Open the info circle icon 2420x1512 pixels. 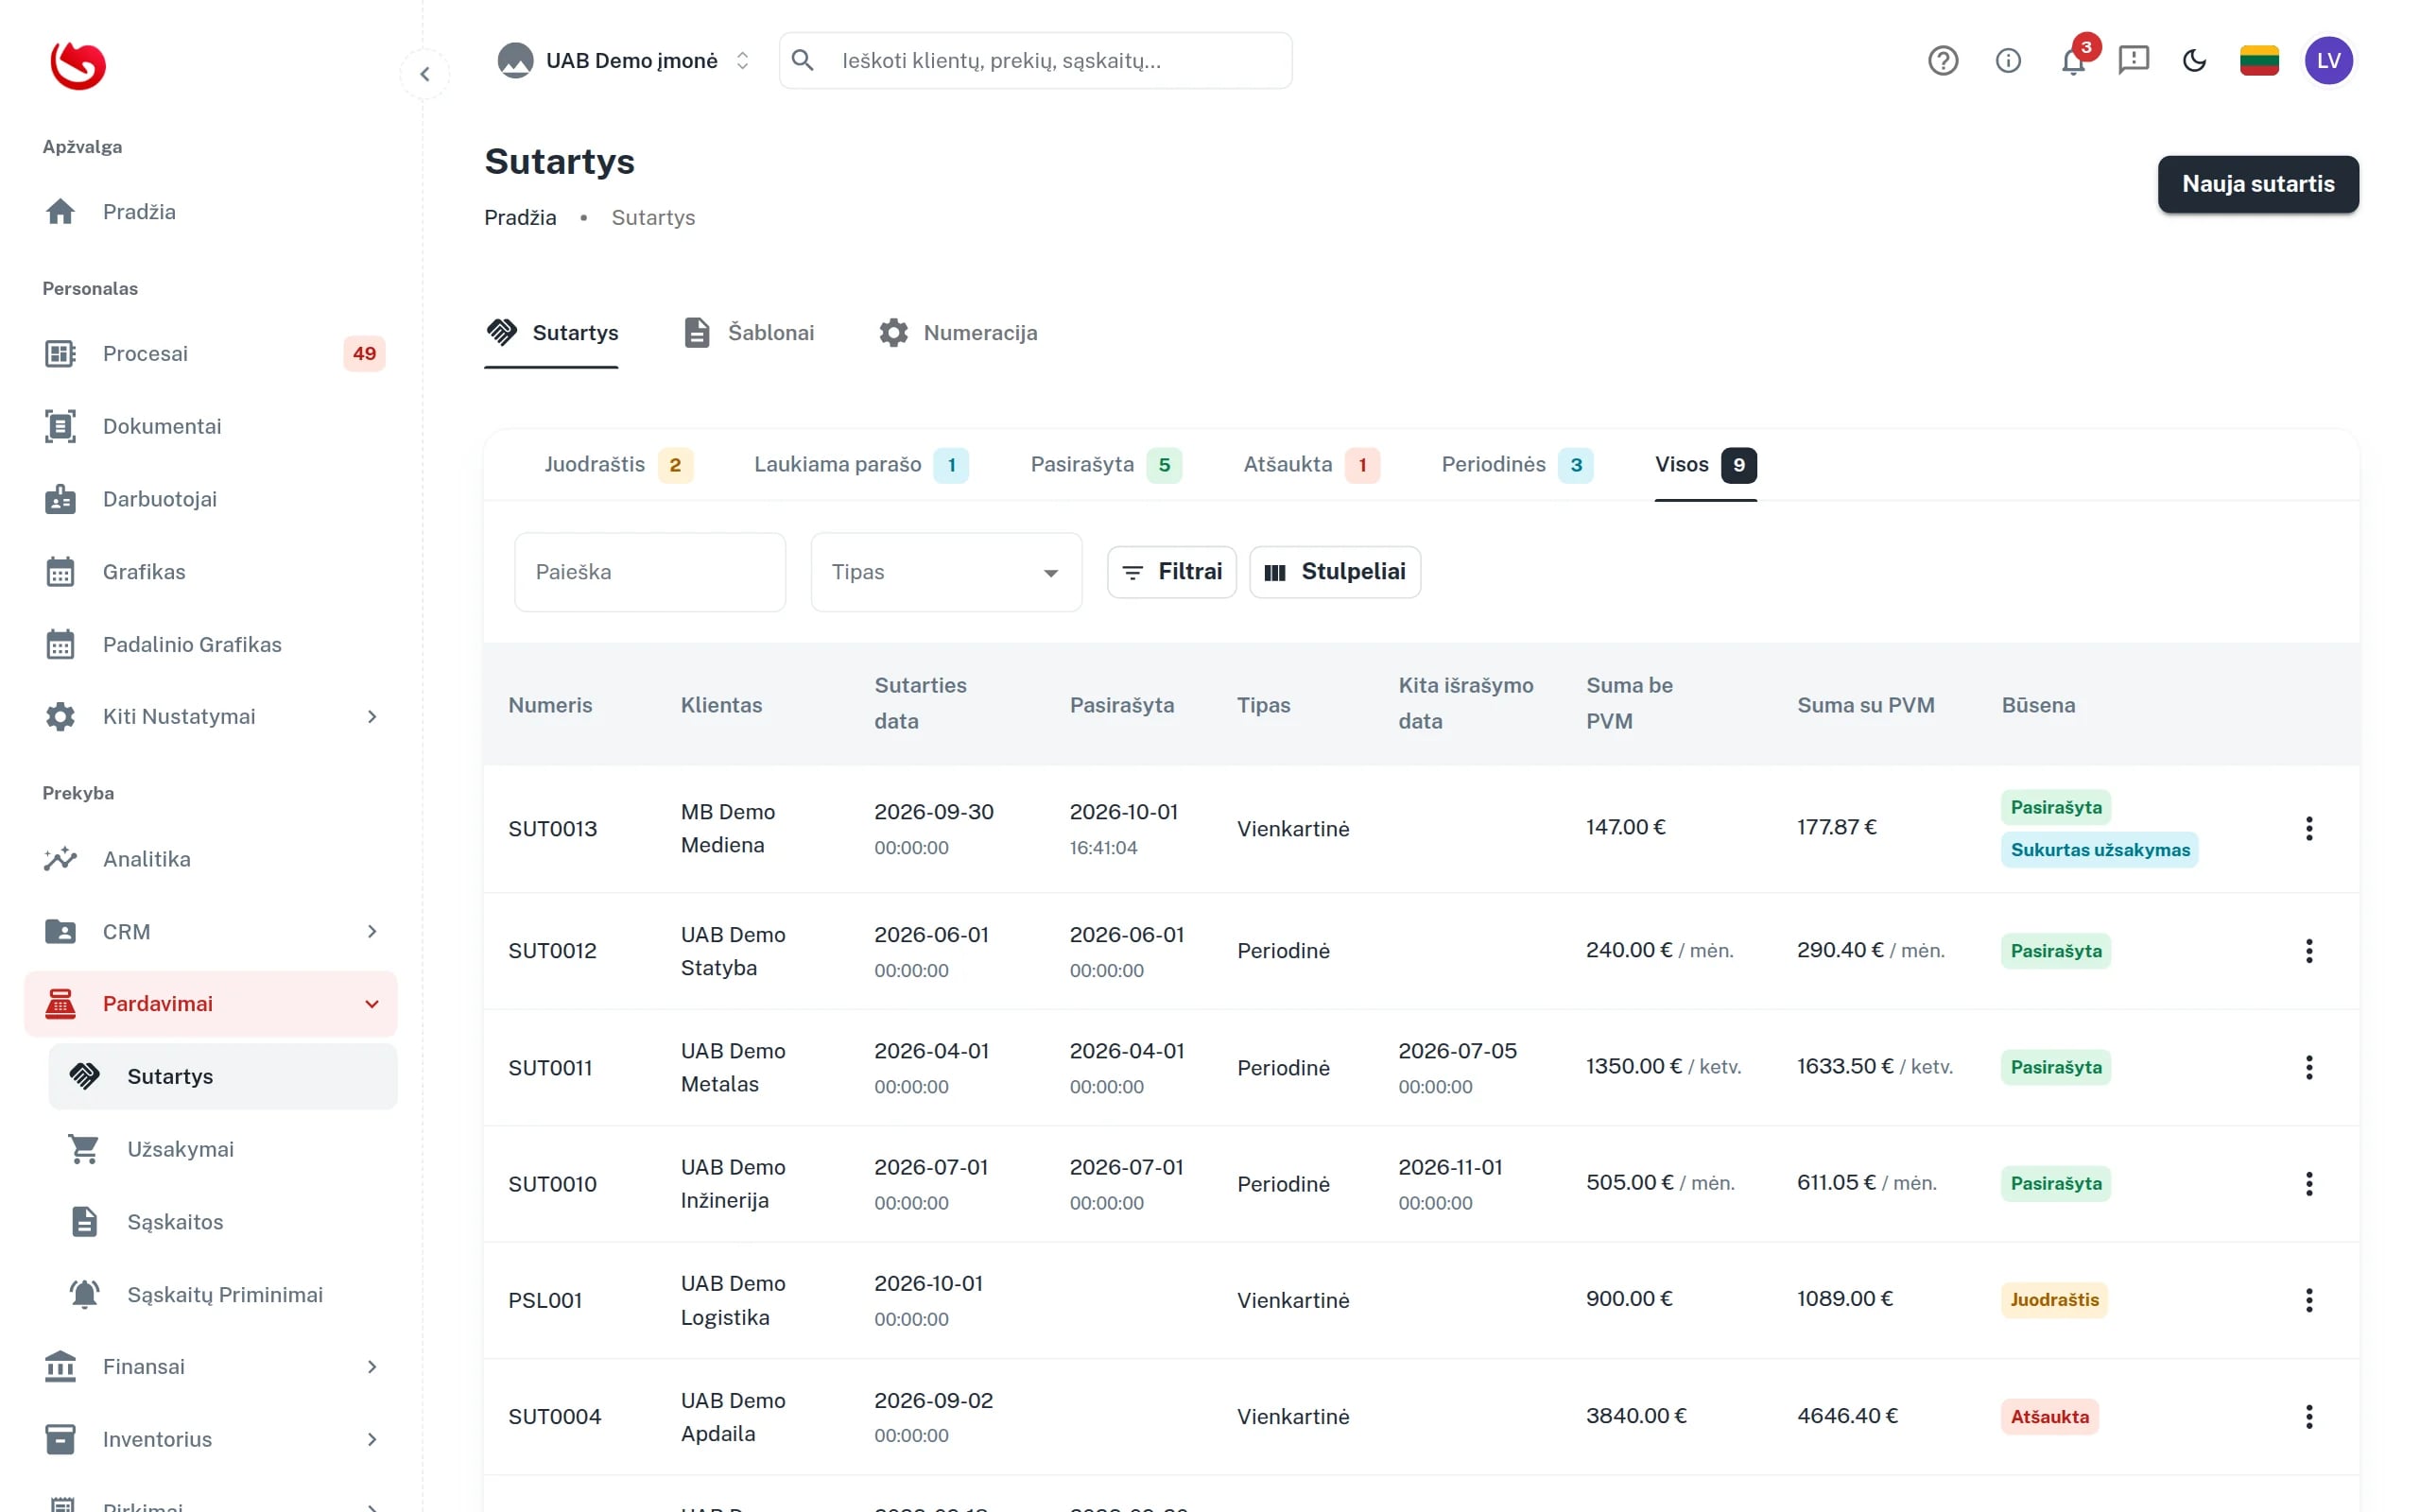(x=2007, y=61)
